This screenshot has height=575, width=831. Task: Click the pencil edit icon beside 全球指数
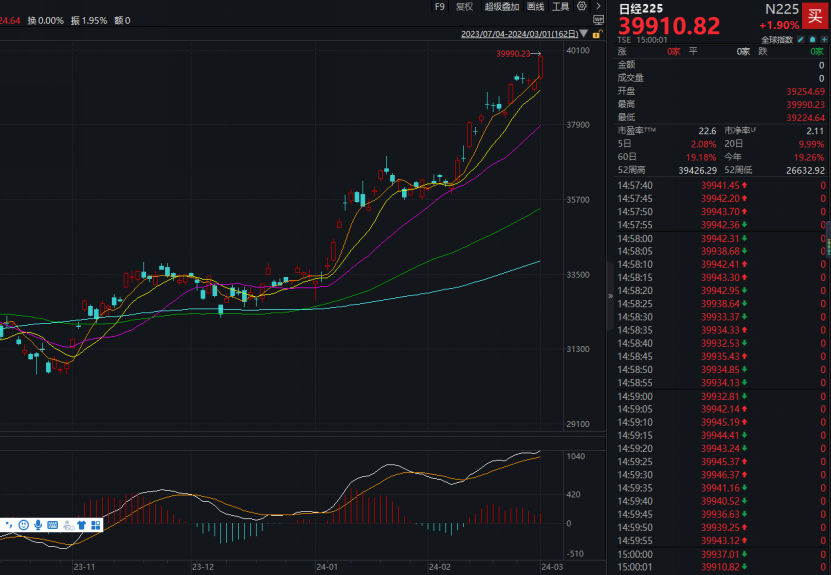(x=801, y=39)
